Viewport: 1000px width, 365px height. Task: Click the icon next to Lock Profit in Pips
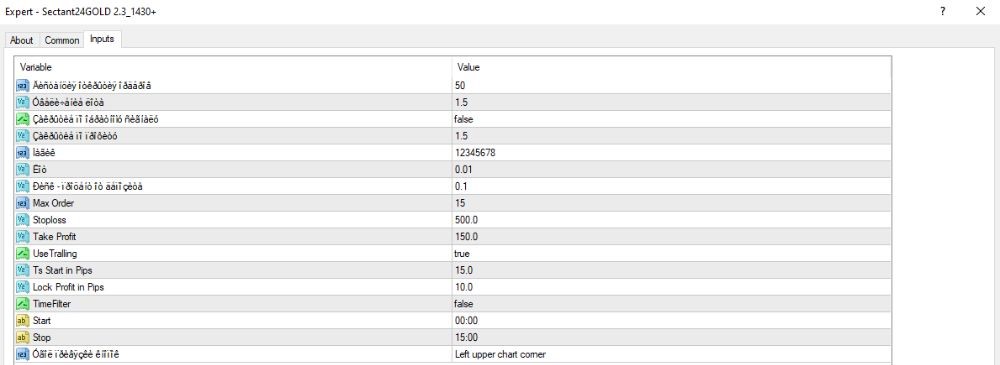coord(24,287)
